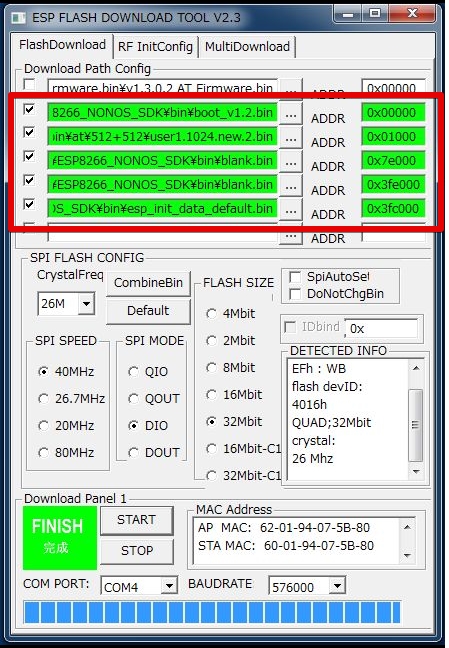Image resolution: width=449 pixels, height=648 pixels.
Task: Click the green FINISH status indicator
Action: (x=60, y=538)
